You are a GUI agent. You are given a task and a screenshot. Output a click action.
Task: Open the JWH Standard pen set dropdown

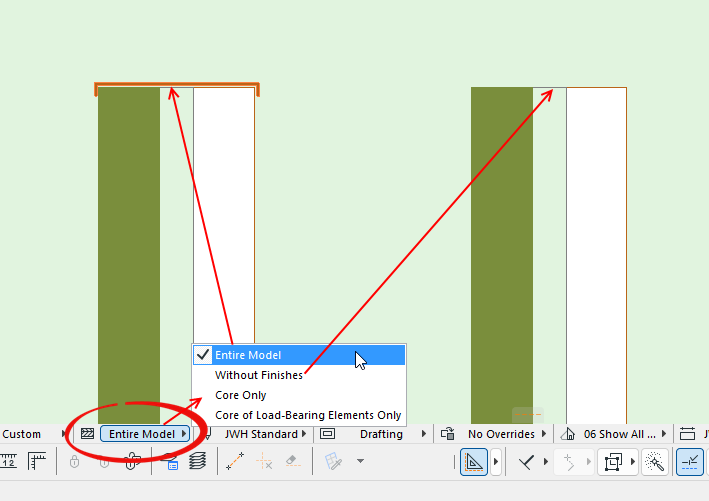point(265,434)
